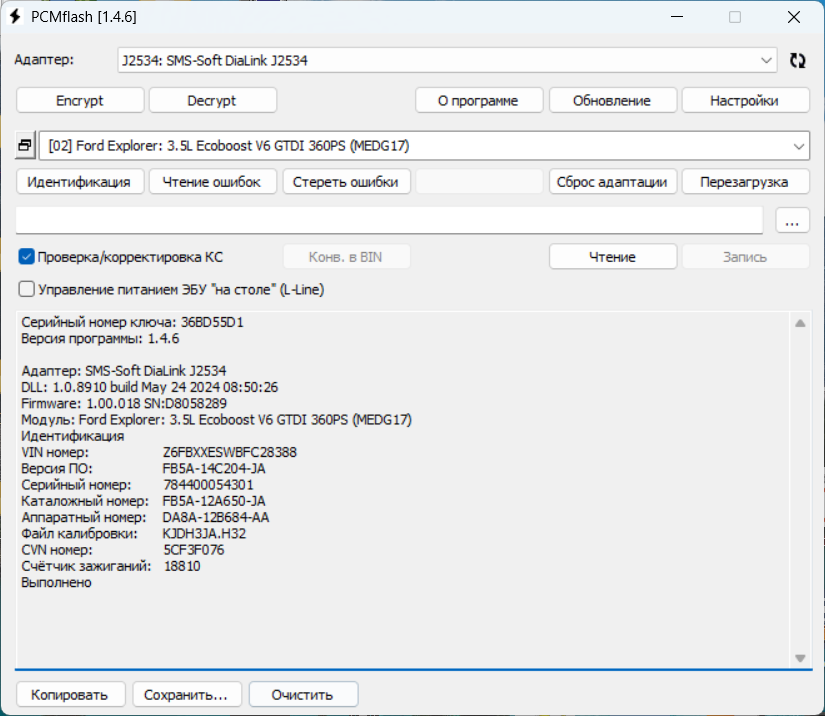Click the Decrypt button
The width and height of the screenshot is (825, 716).
(213, 100)
